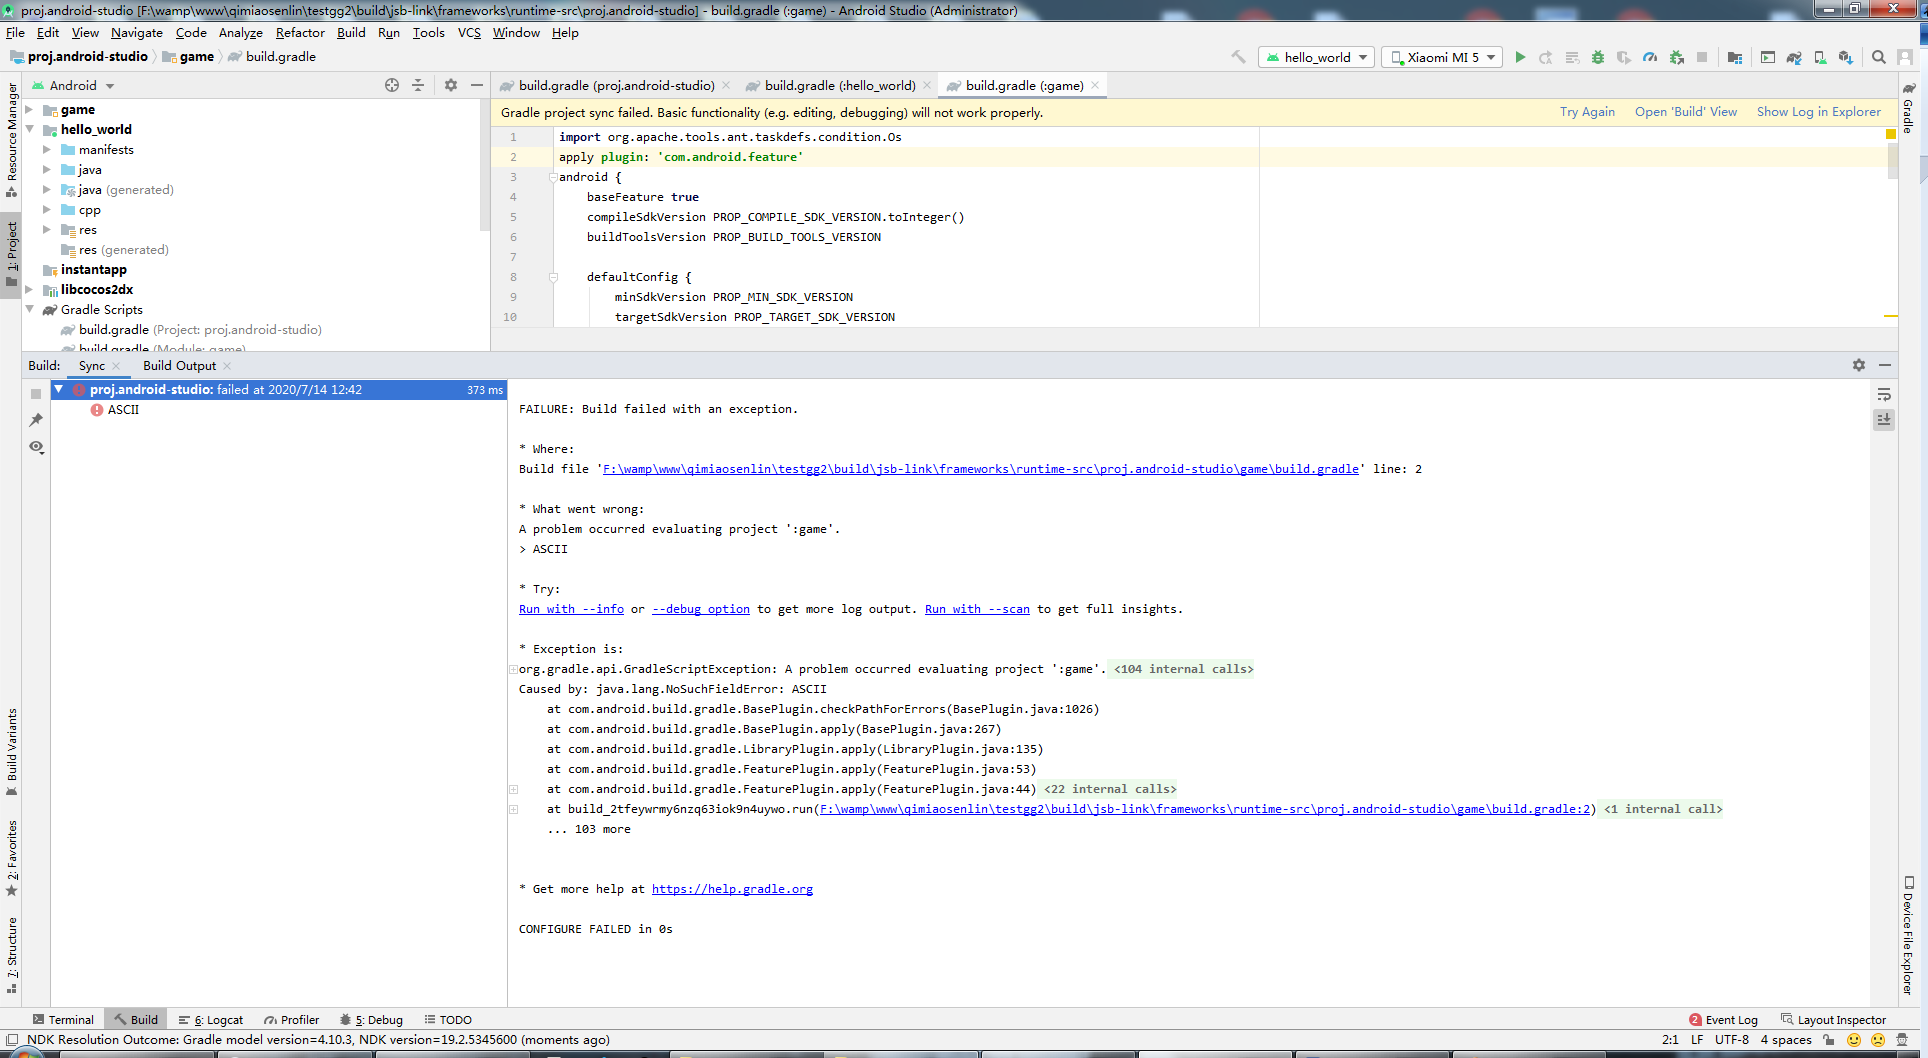Expand the manifests folder
The image size is (1928, 1058).
(x=47, y=149)
